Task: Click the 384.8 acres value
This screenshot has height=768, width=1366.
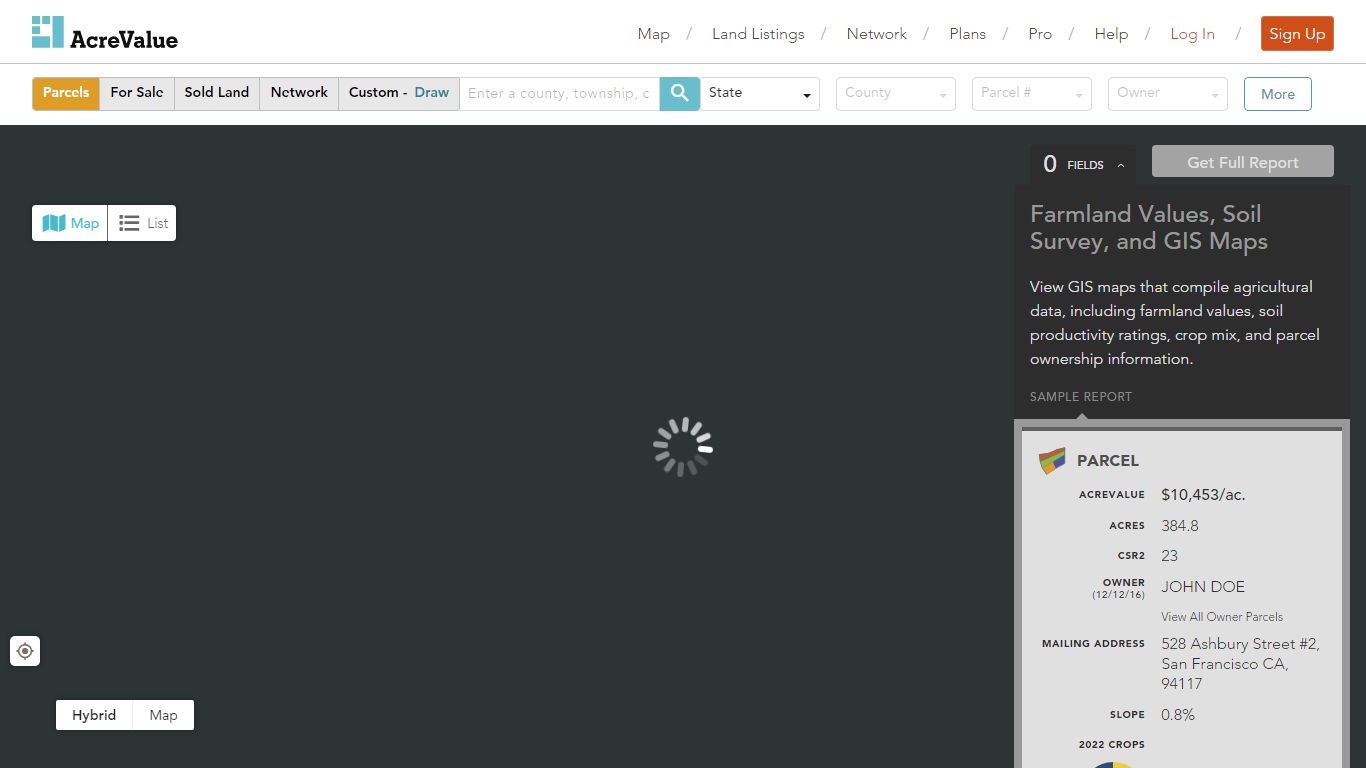Action: point(1180,526)
